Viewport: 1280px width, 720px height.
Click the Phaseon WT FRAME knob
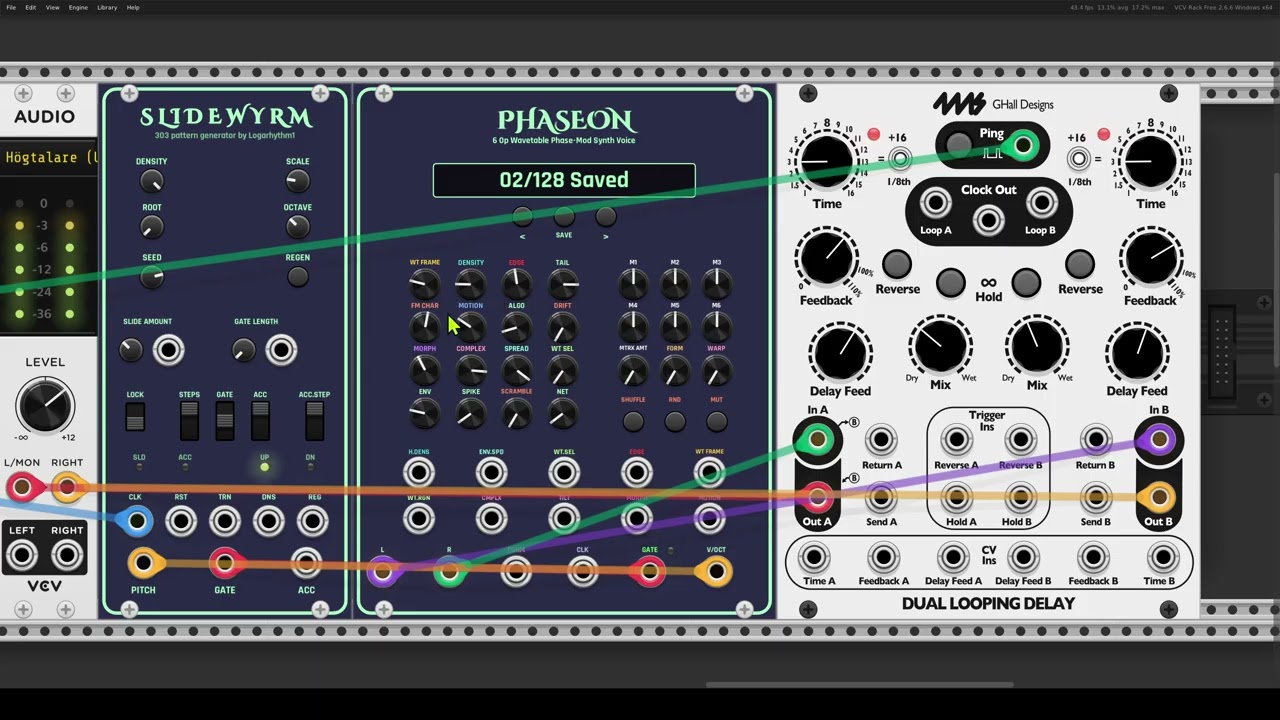424,285
